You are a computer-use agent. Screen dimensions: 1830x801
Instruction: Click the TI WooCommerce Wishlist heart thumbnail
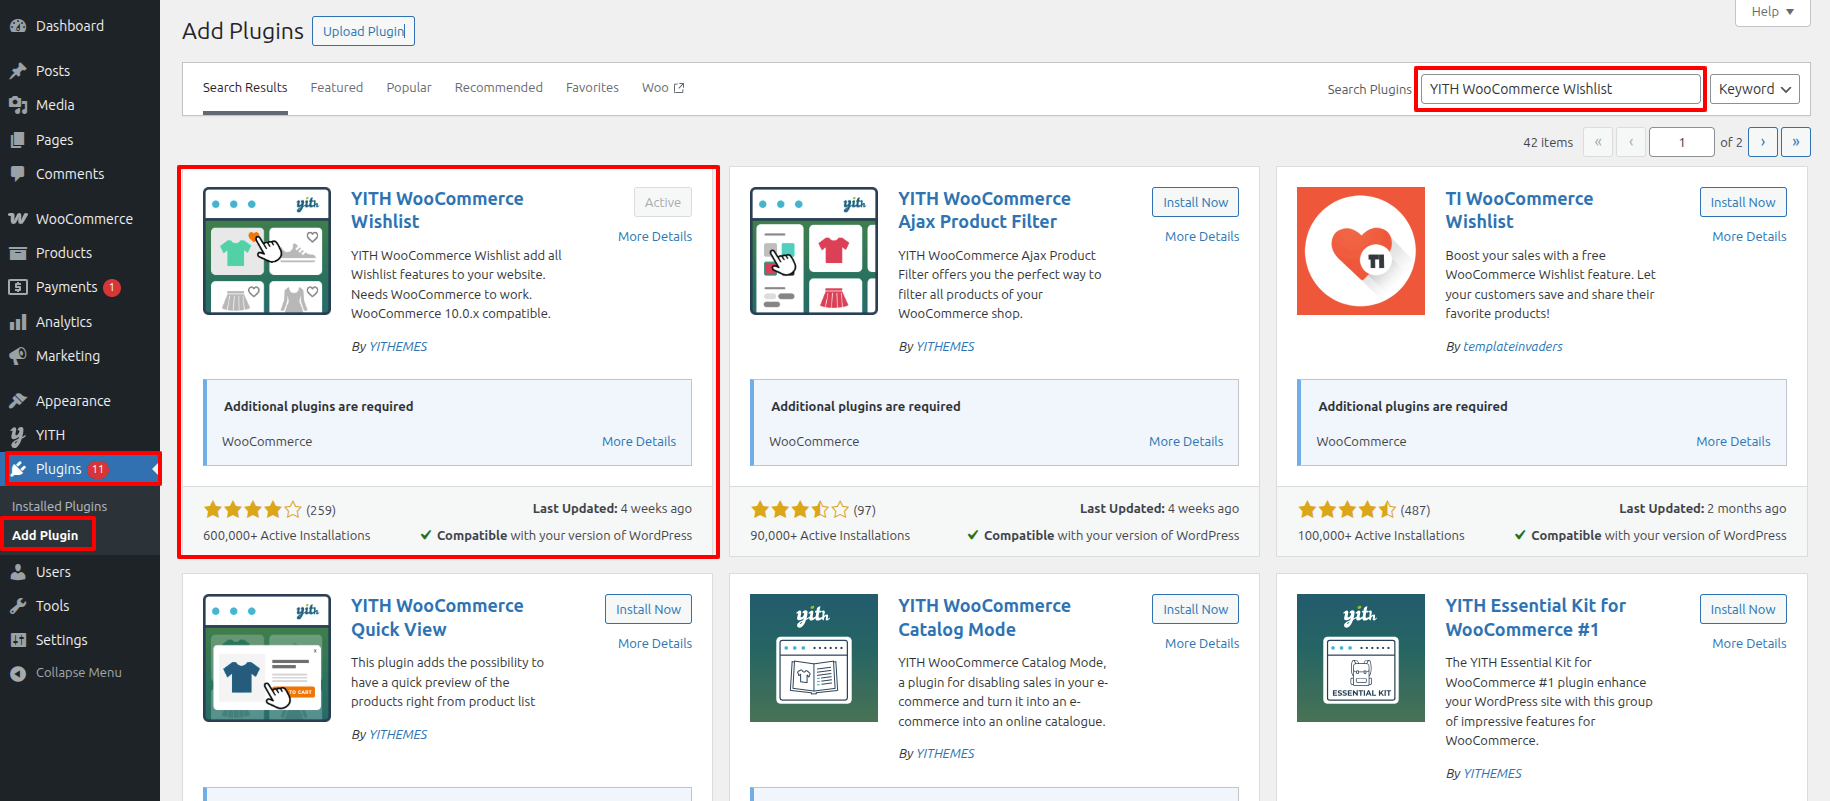click(x=1361, y=251)
